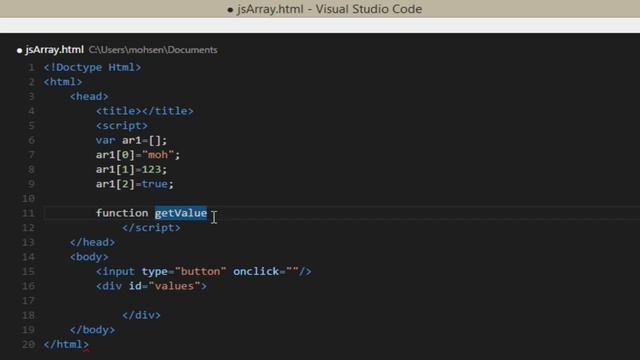Click line number 1 in the gutter
This screenshot has width=640, height=360.
coord(31,67)
